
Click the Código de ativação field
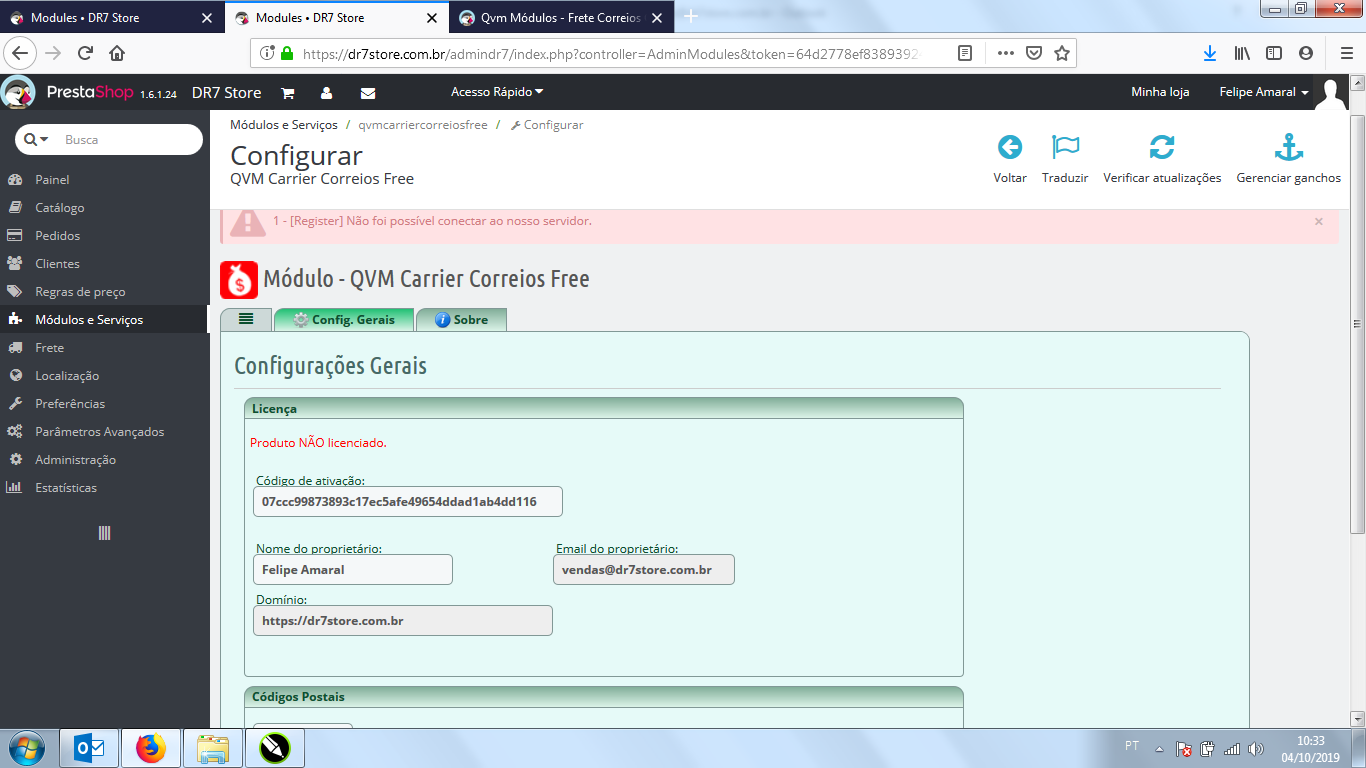tap(407, 502)
